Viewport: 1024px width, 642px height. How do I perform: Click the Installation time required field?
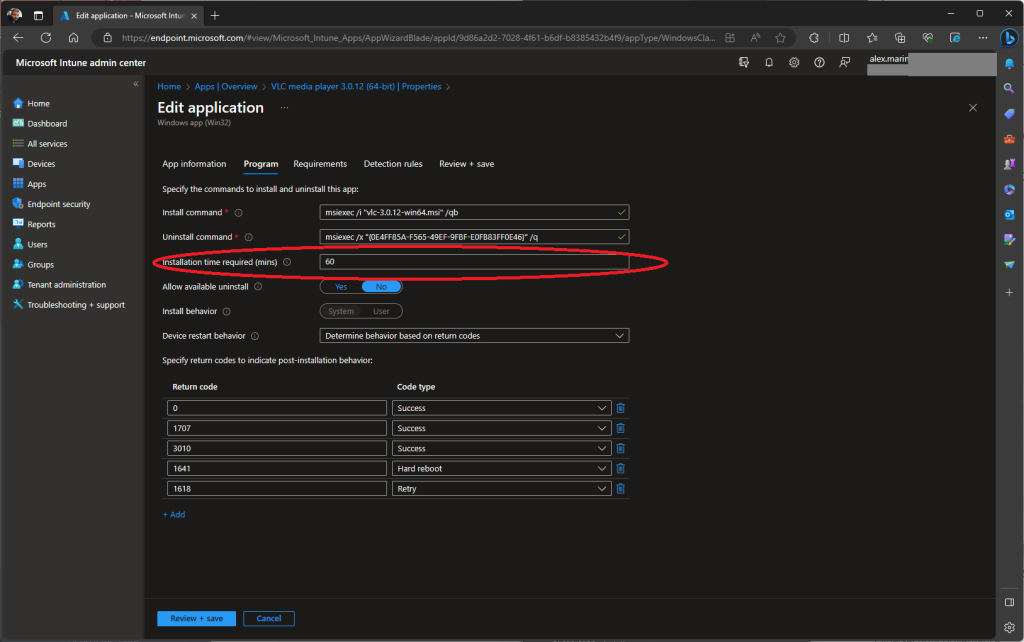[474, 262]
